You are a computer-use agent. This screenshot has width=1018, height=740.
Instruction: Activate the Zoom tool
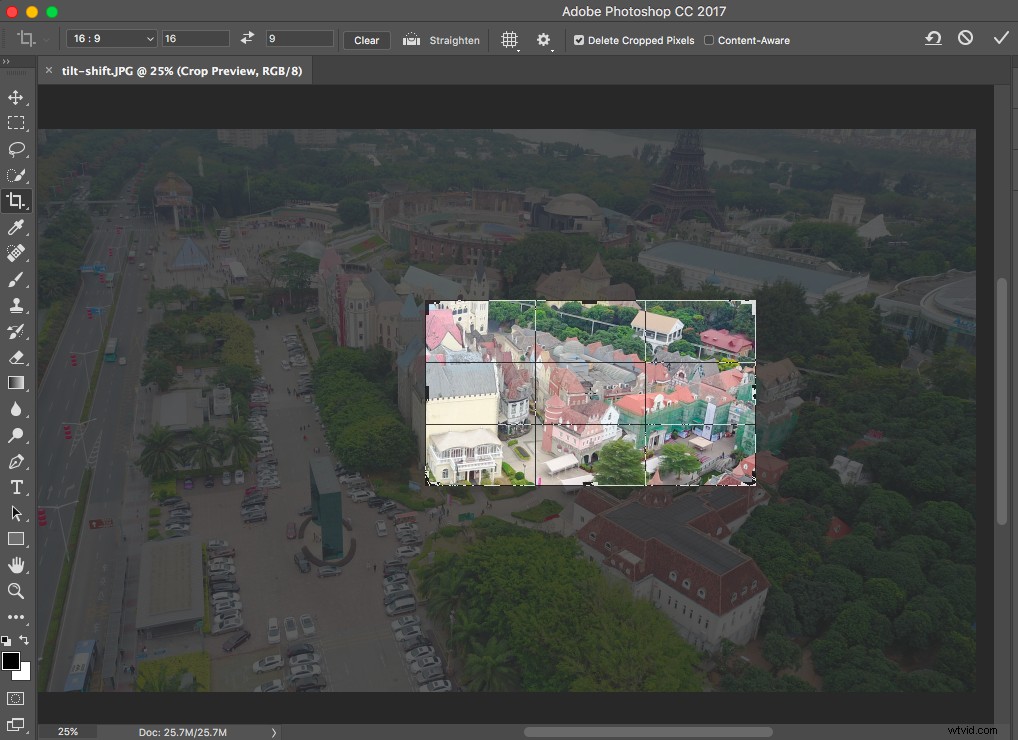click(16, 591)
